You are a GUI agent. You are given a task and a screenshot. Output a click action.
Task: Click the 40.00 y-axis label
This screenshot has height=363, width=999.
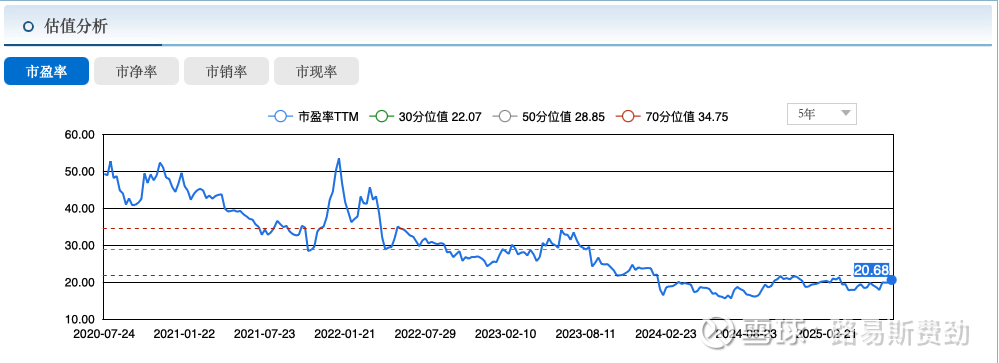80,209
